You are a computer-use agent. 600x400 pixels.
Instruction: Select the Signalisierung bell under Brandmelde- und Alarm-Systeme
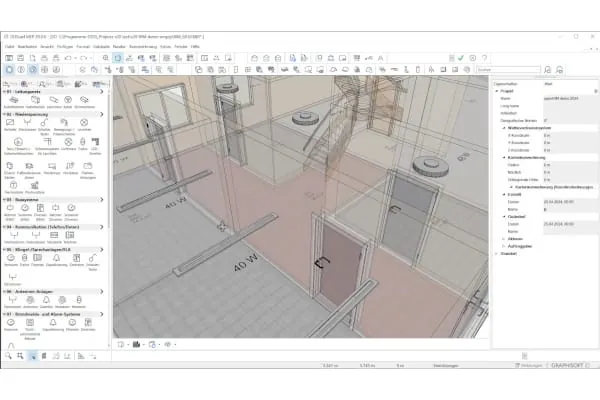click(53, 323)
